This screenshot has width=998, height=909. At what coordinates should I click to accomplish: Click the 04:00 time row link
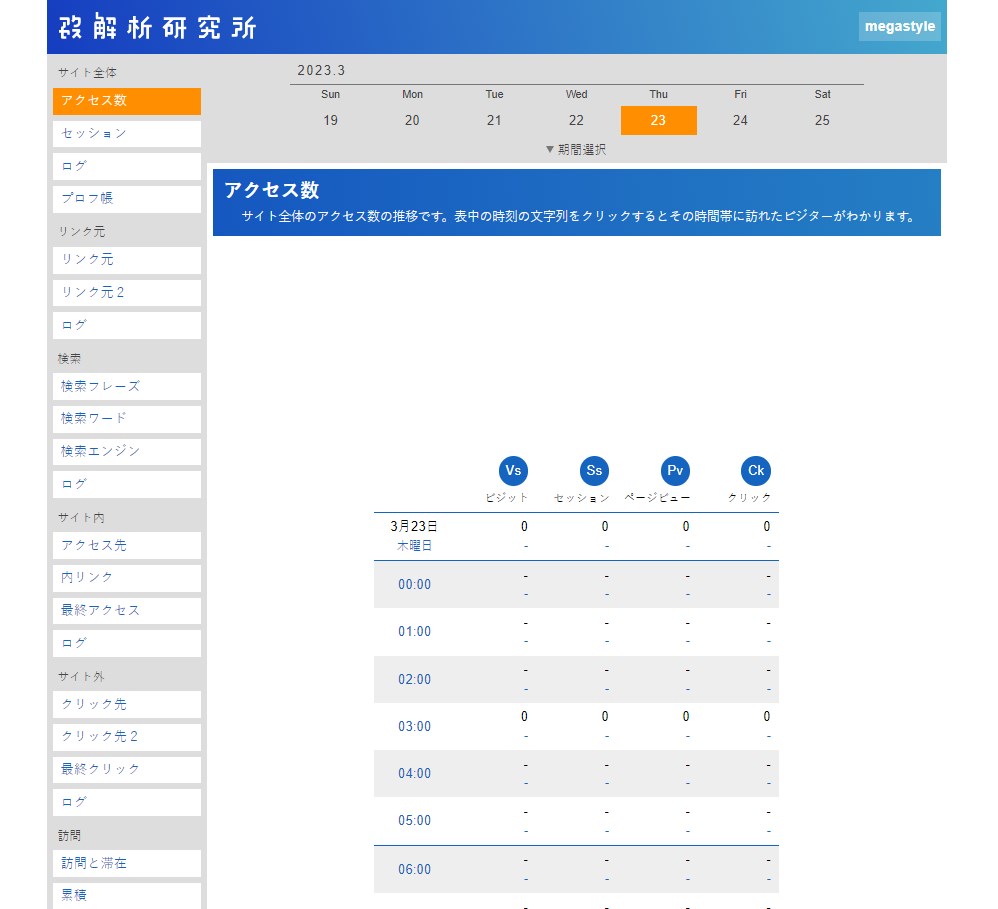coord(414,773)
